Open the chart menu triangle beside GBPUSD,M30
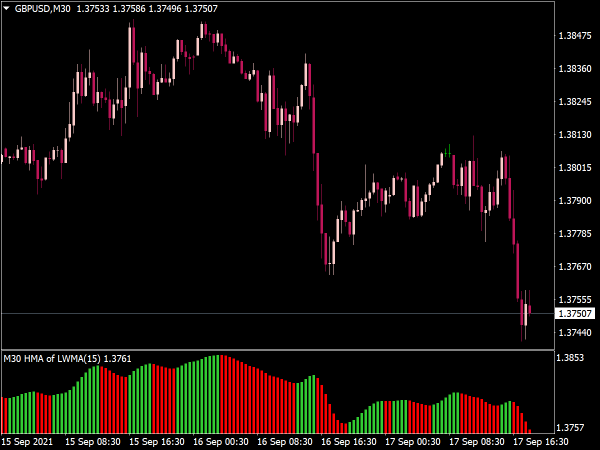Viewport: 600px width, 450px height. (6, 8)
